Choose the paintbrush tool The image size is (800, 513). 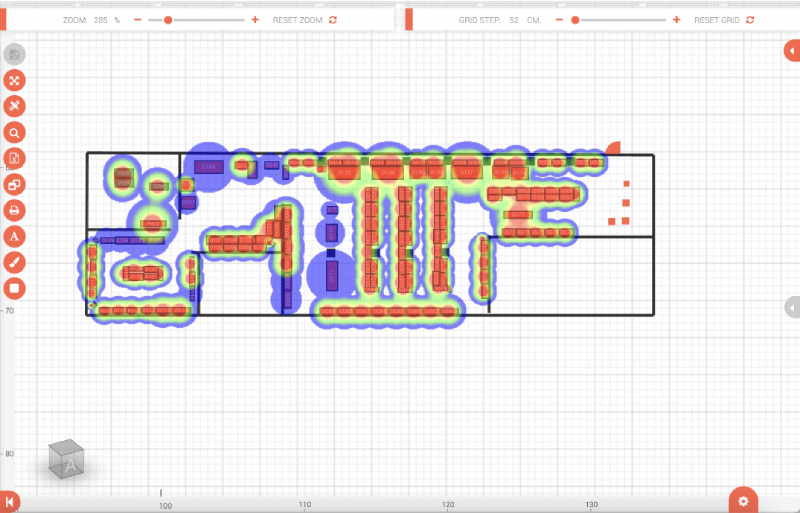tap(14, 262)
